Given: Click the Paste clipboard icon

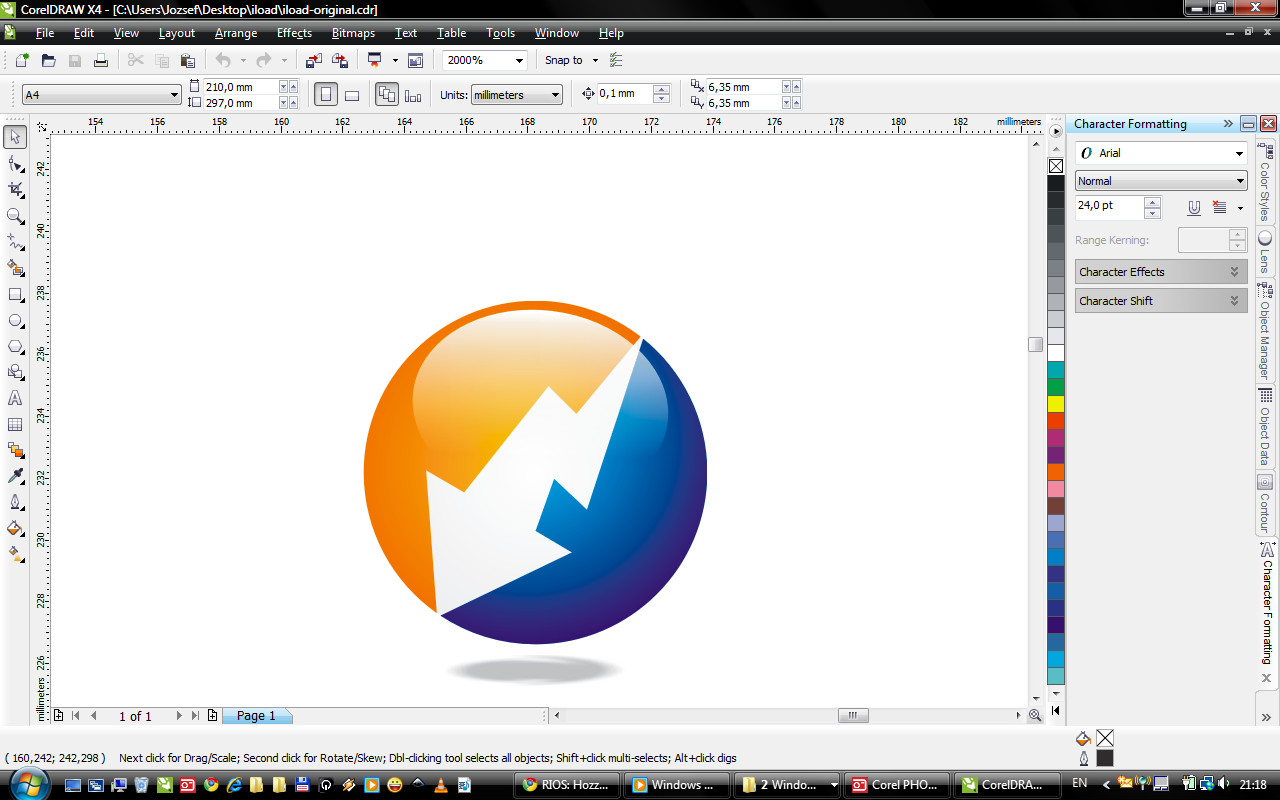Looking at the screenshot, I should point(187,60).
